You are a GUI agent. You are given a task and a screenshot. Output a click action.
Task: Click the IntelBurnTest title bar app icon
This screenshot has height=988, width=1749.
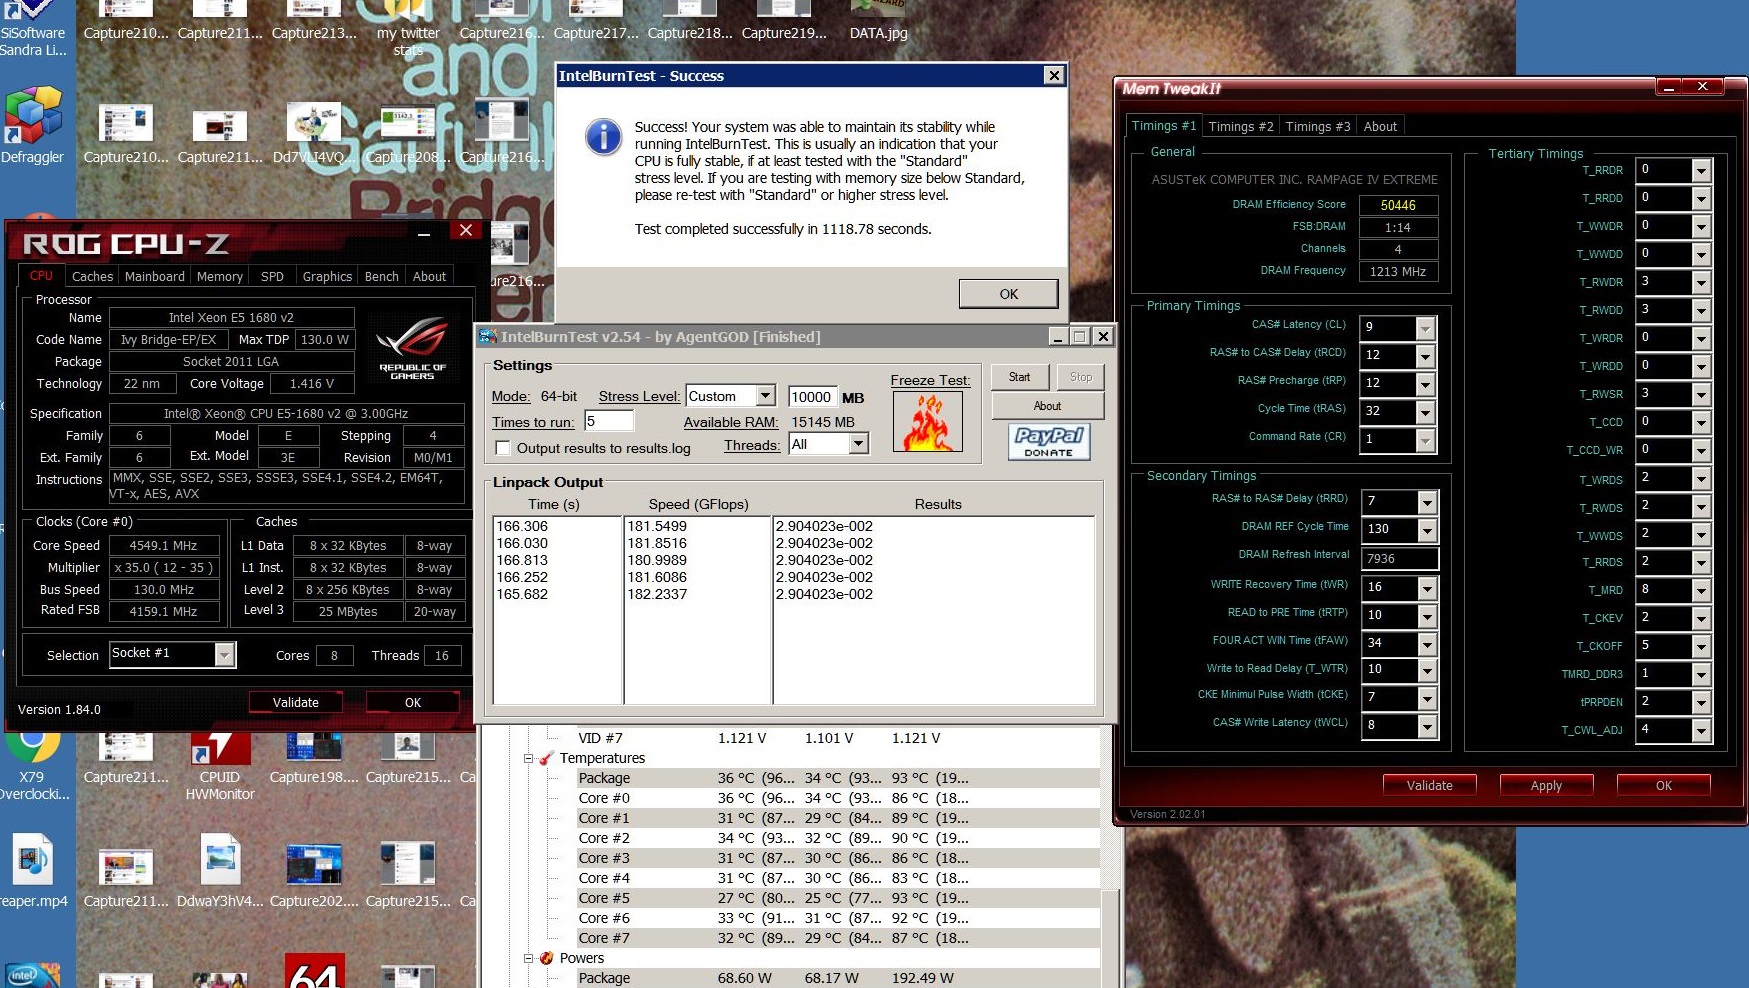(x=488, y=336)
